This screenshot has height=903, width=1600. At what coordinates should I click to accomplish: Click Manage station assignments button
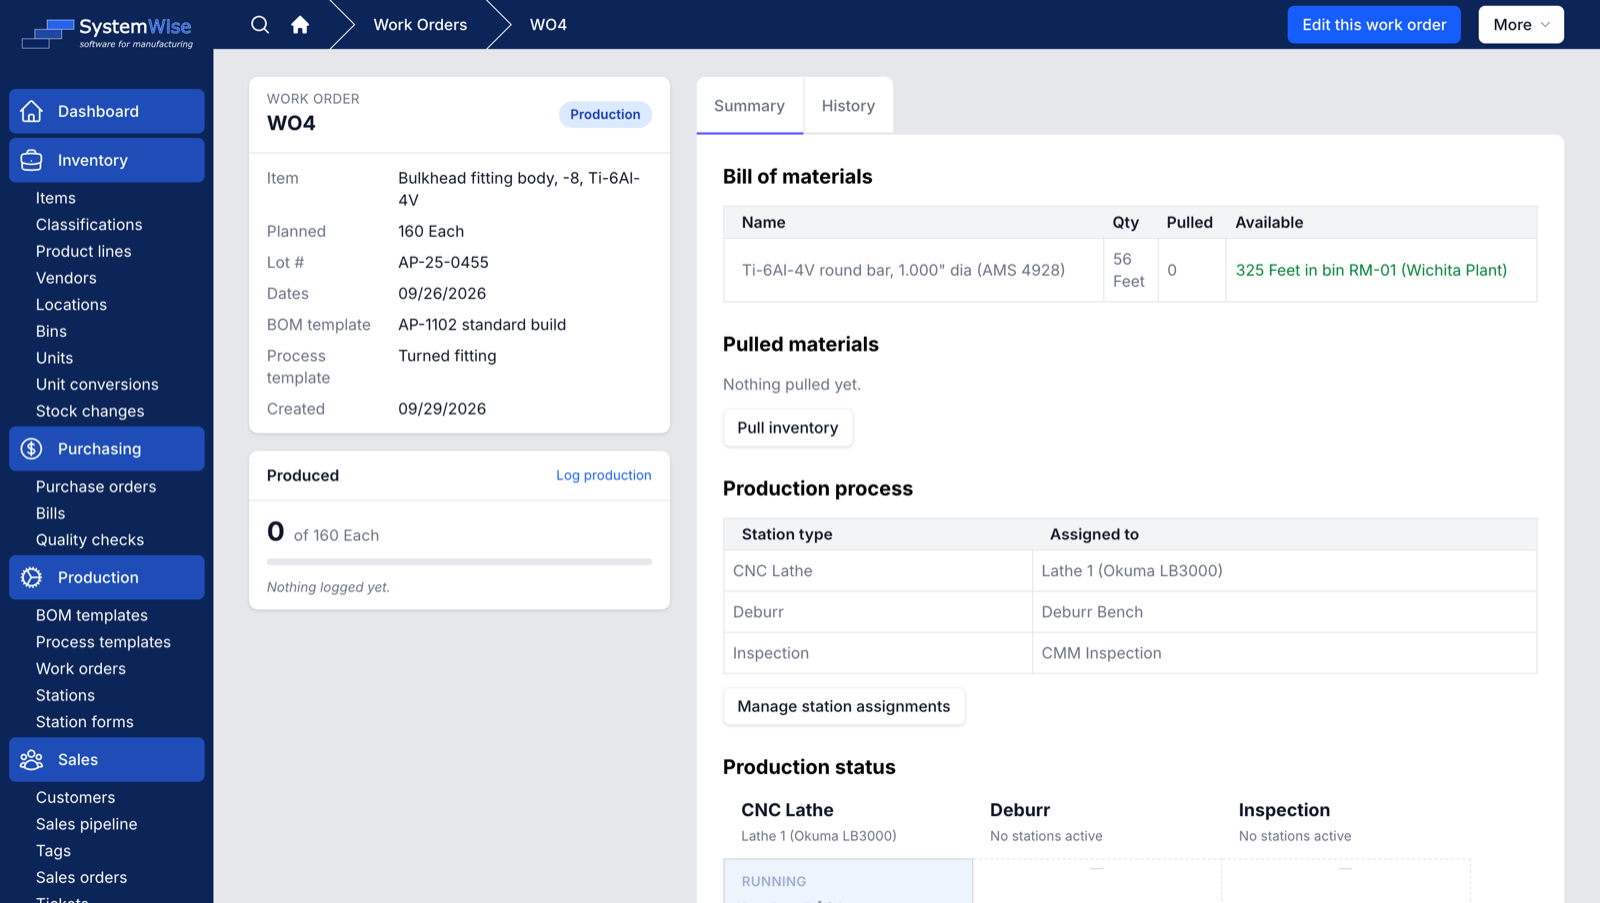pyautogui.click(x=844, y=707)
